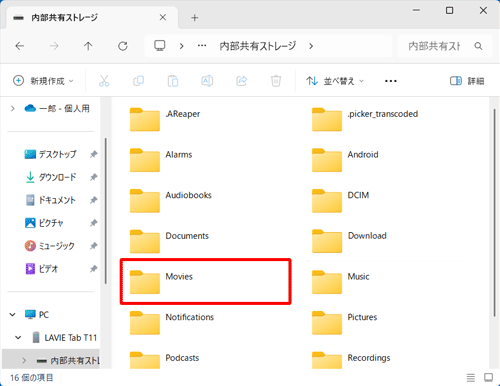Click the search magnifier icon
The image size is (500, 386).
(x=478, y=46)
